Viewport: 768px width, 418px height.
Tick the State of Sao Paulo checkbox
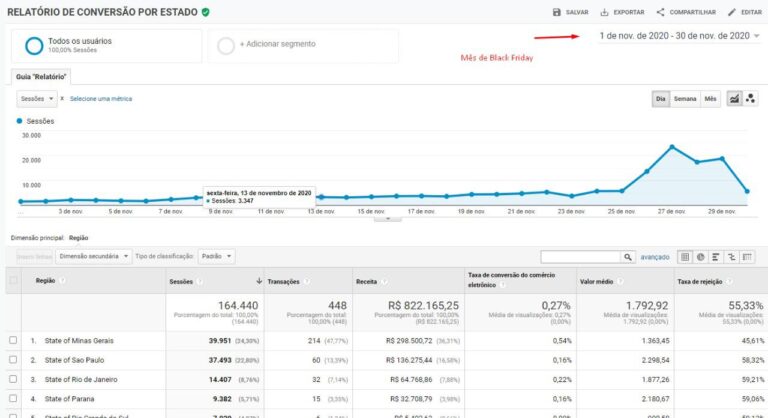[x=13, y=360]
